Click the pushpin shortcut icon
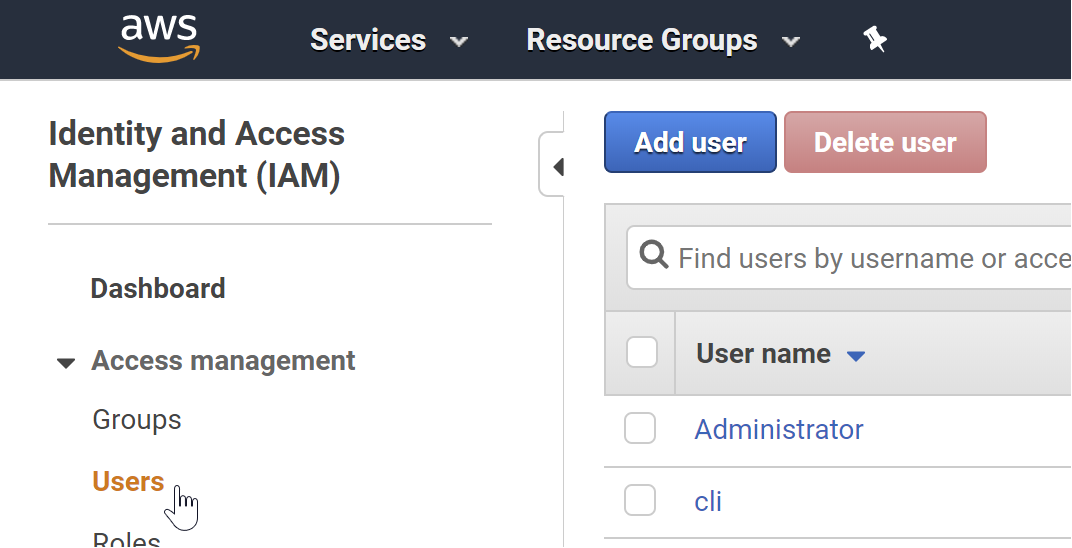The width and height of the screenshot is (1072, 548). [x=875, y=40]
